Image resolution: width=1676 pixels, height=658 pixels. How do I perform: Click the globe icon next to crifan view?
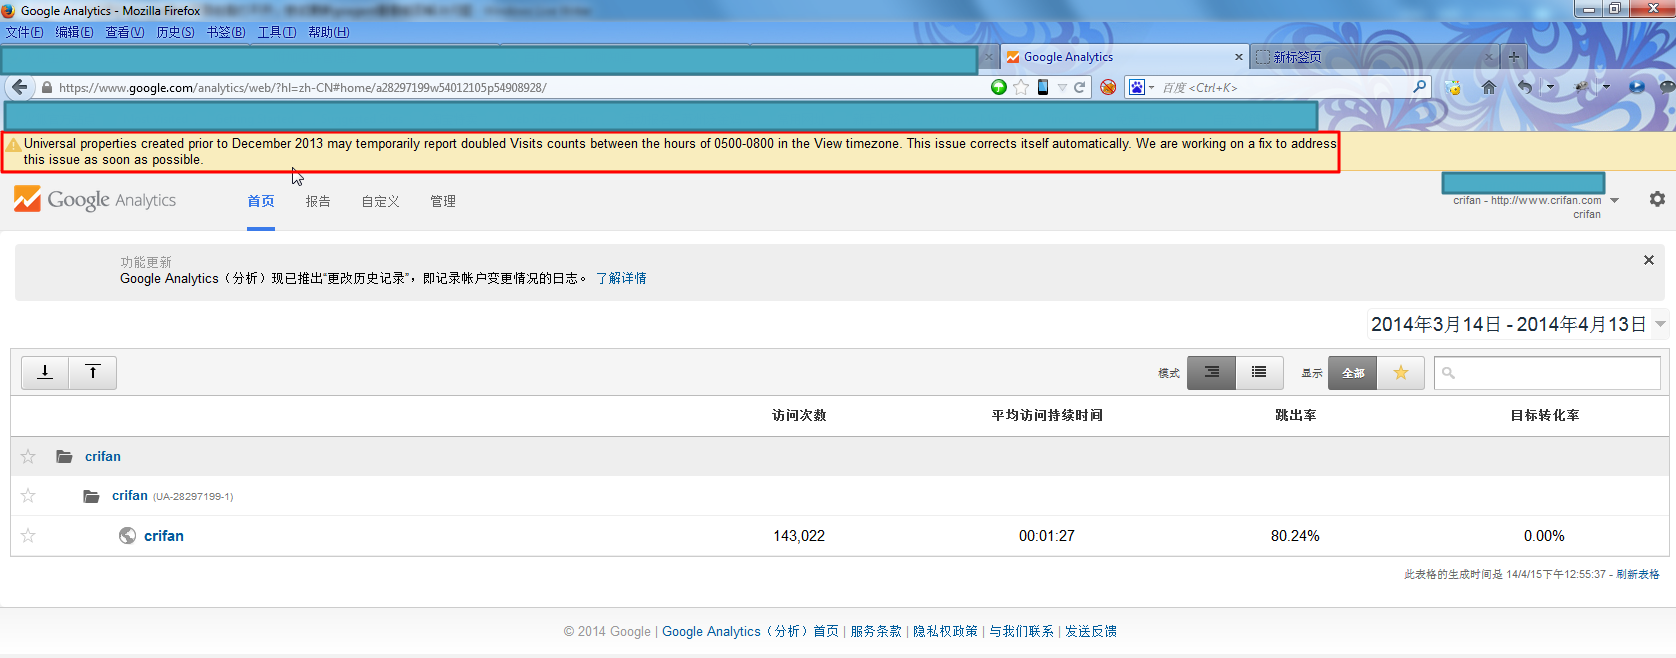(127, 535)
